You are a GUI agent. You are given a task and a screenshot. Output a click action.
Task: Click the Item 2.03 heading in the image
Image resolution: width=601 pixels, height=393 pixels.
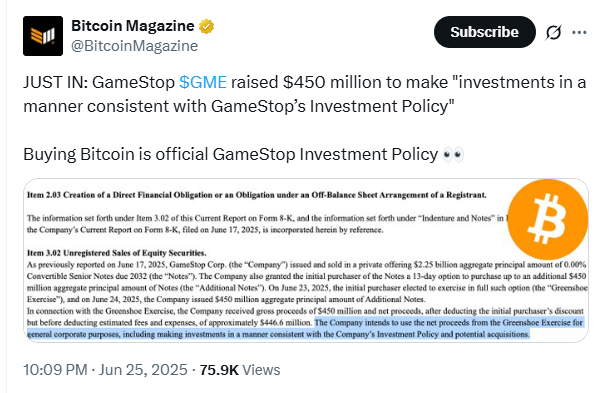point(256,195)
